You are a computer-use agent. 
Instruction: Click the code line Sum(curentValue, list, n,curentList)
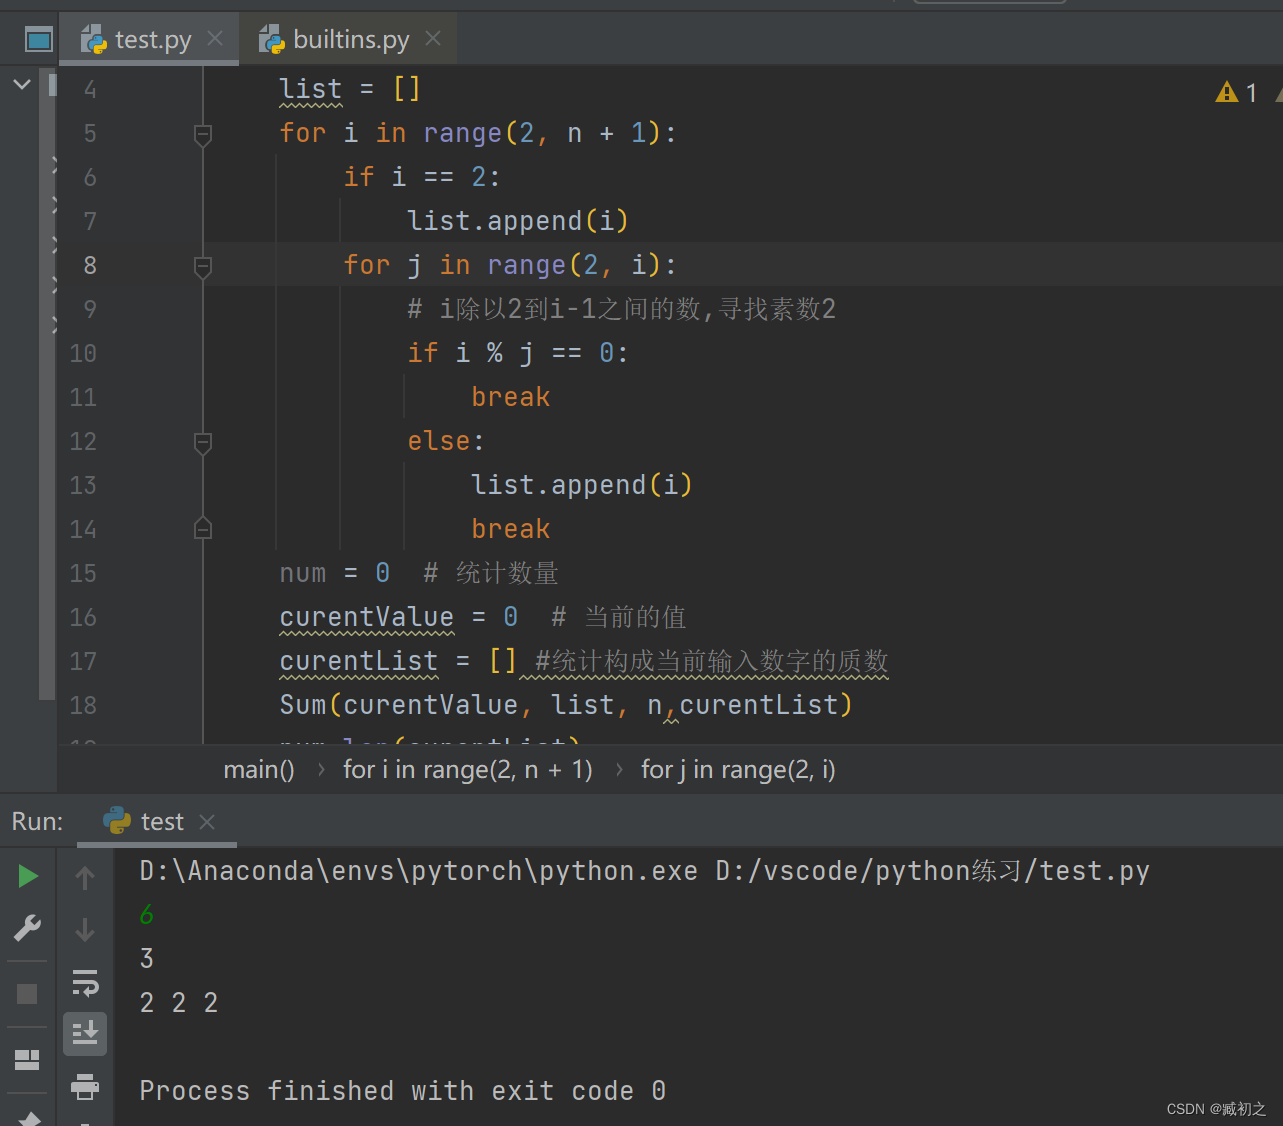coord(566,705)
